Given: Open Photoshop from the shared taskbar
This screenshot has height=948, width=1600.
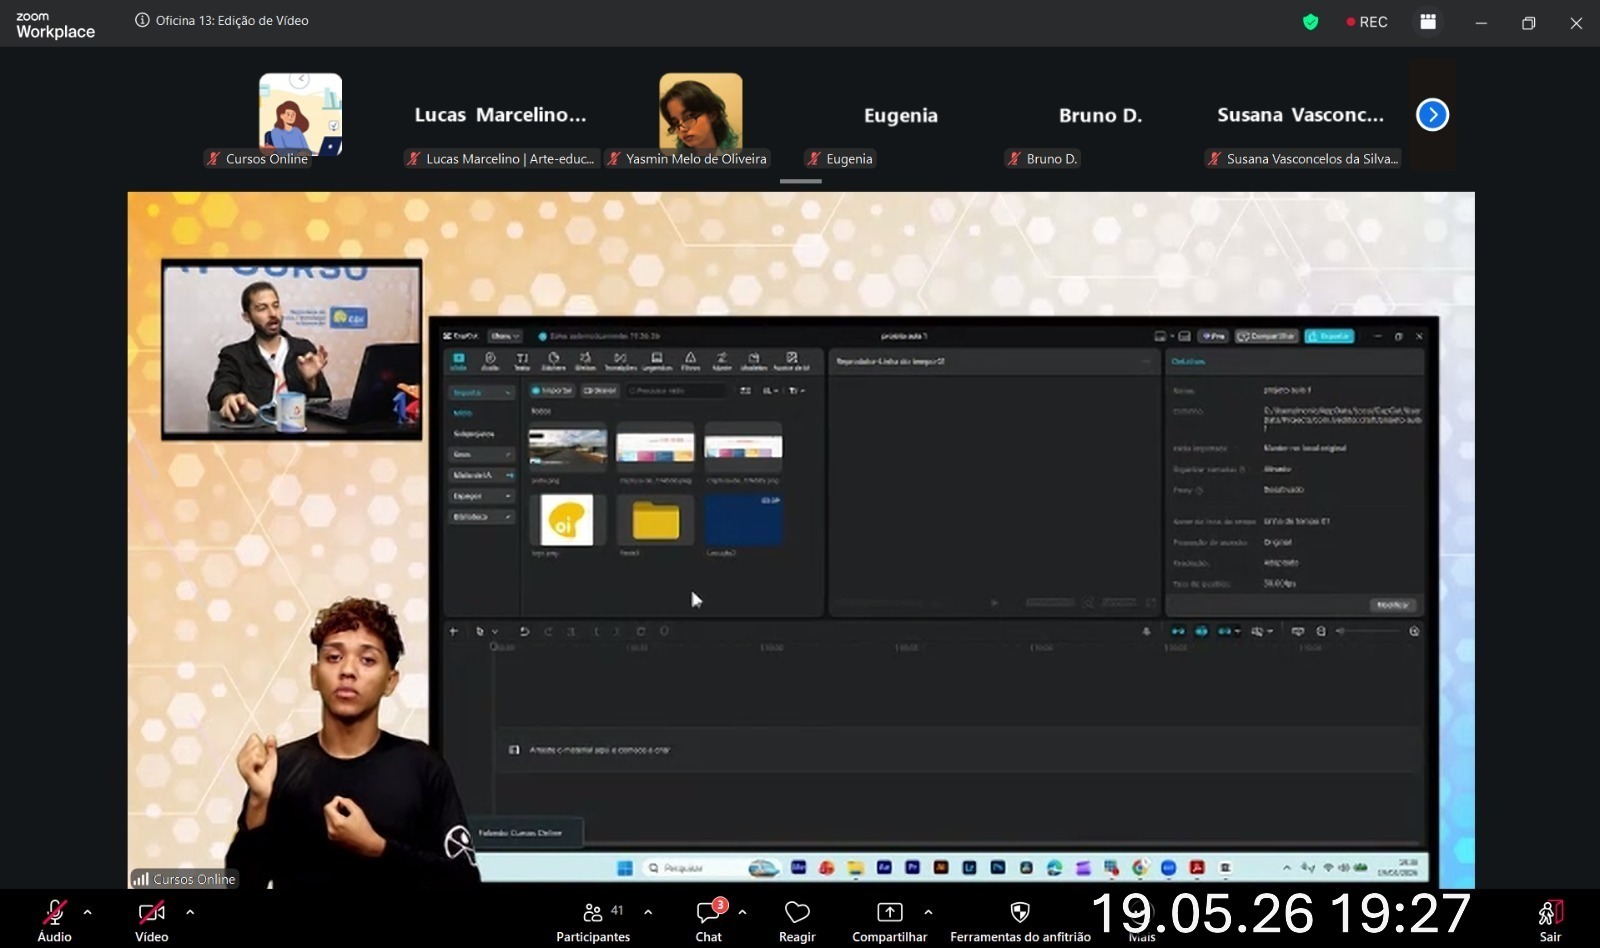Looking at the screenshot, I should coord(997,868).
